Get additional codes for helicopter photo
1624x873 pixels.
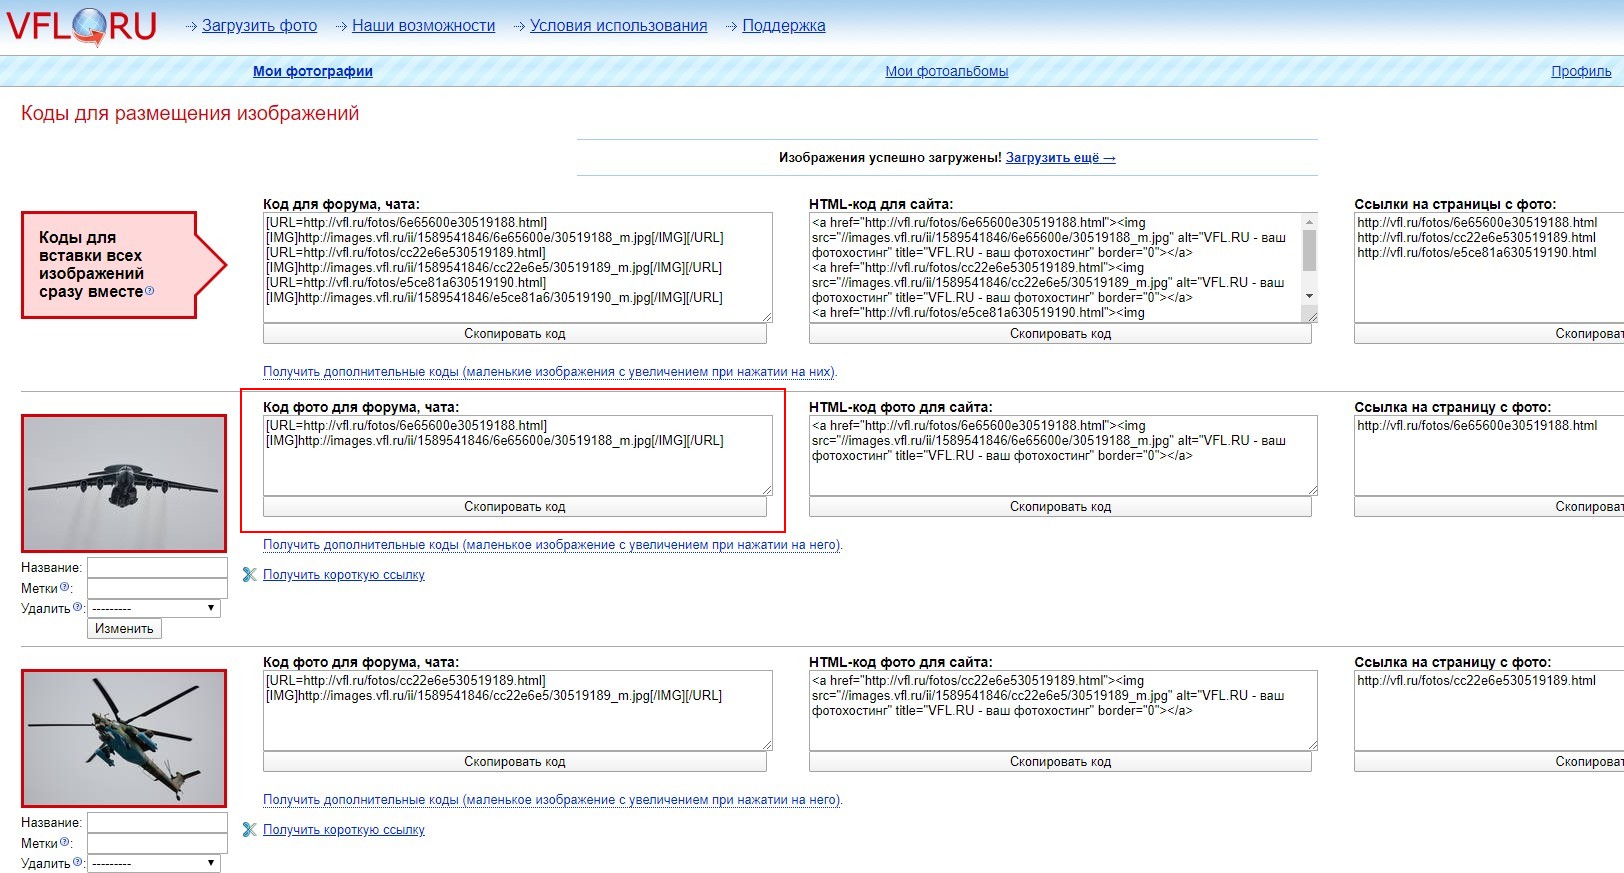point(552,800)
